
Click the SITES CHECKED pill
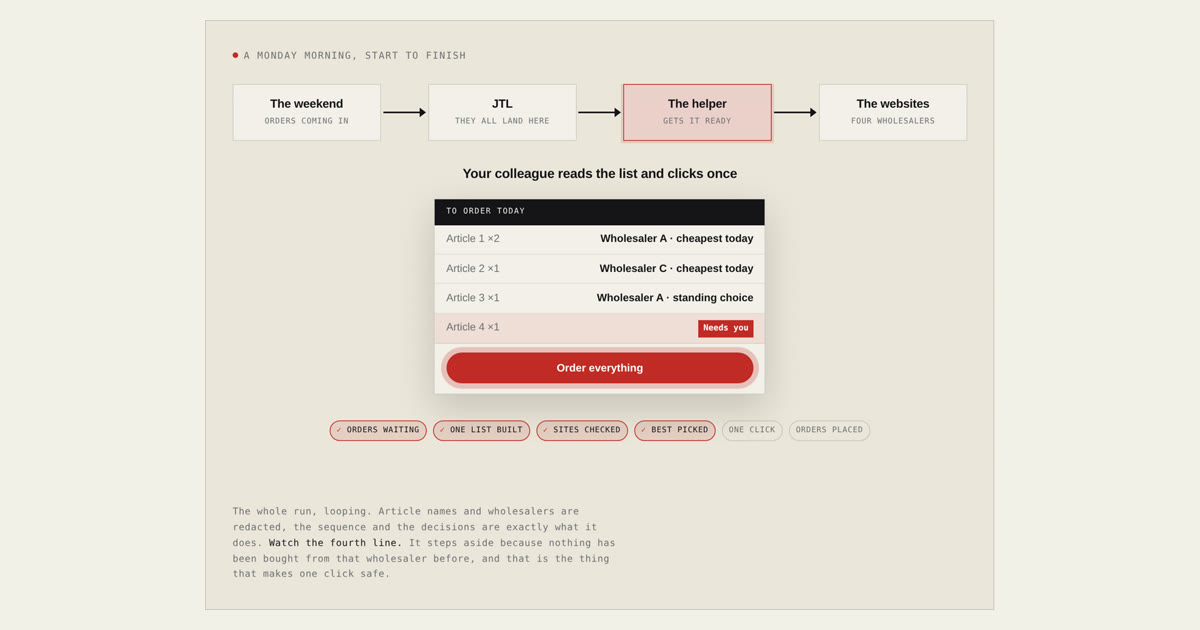pos(582,430)
